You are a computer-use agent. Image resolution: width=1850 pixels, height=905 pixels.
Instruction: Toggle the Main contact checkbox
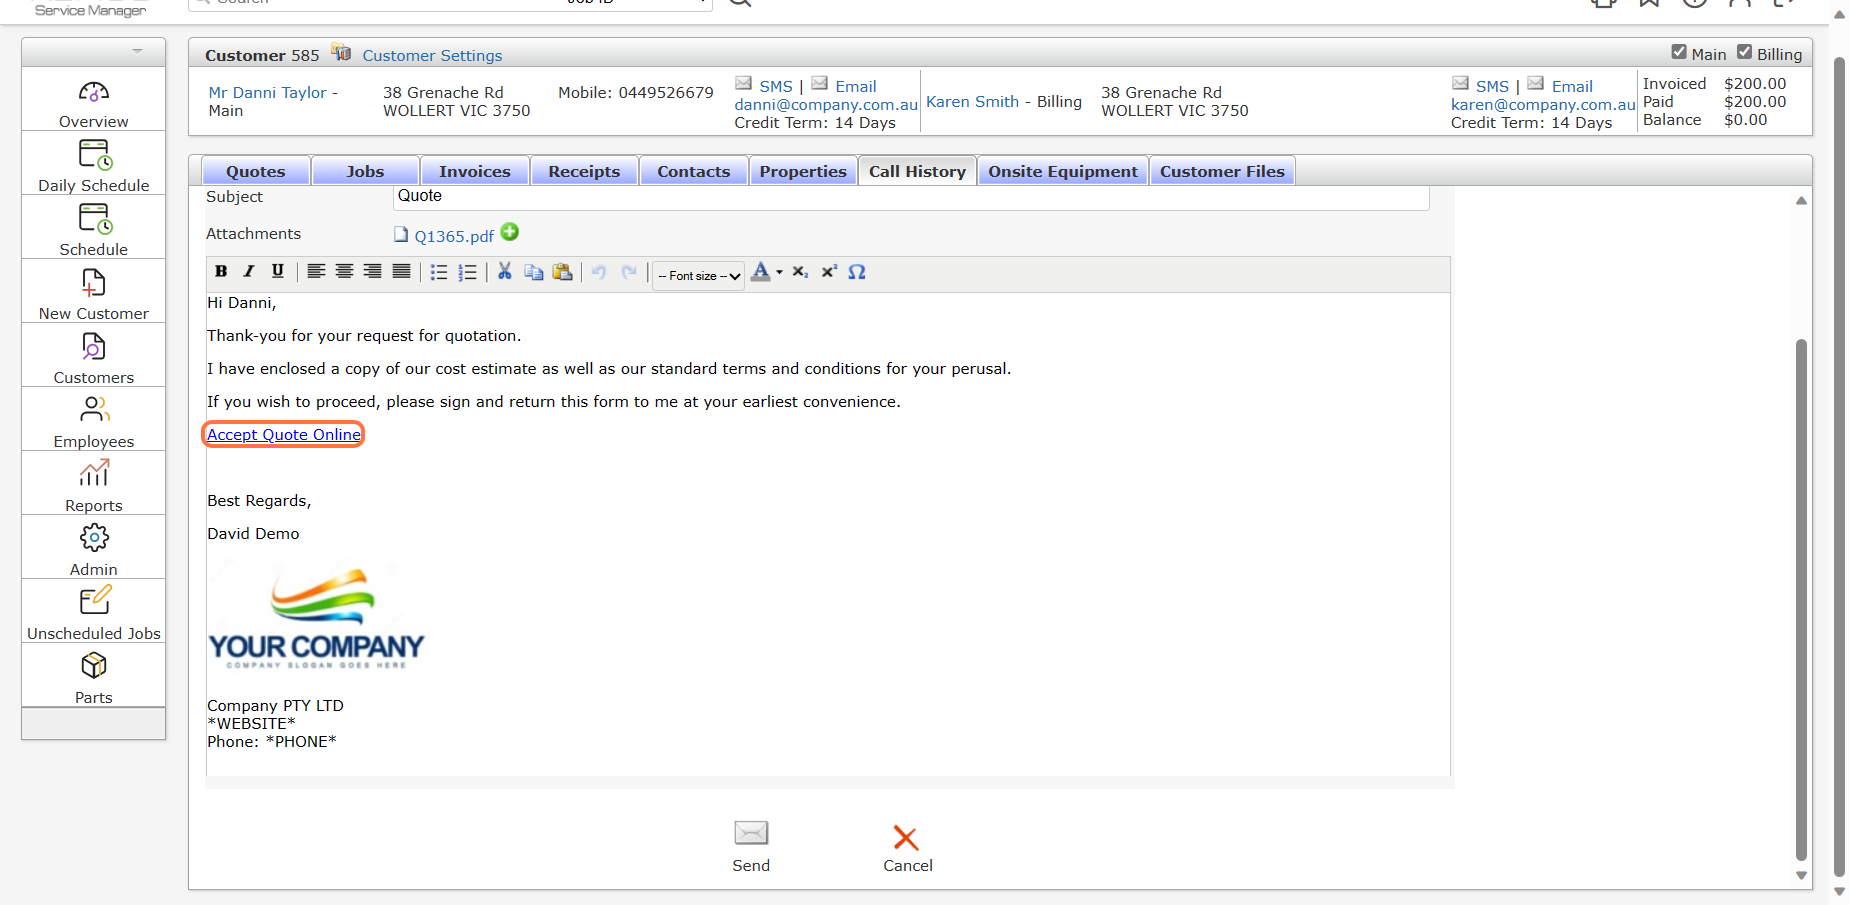pyautogui.click(x=1679, y=52)
